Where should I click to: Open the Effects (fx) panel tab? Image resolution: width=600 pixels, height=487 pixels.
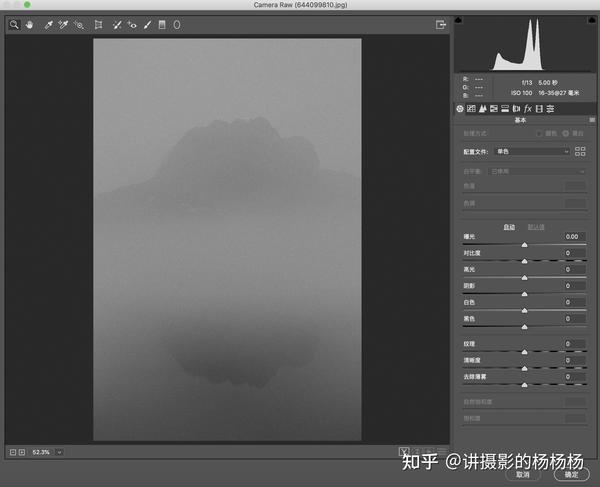(x=528, y=109)
